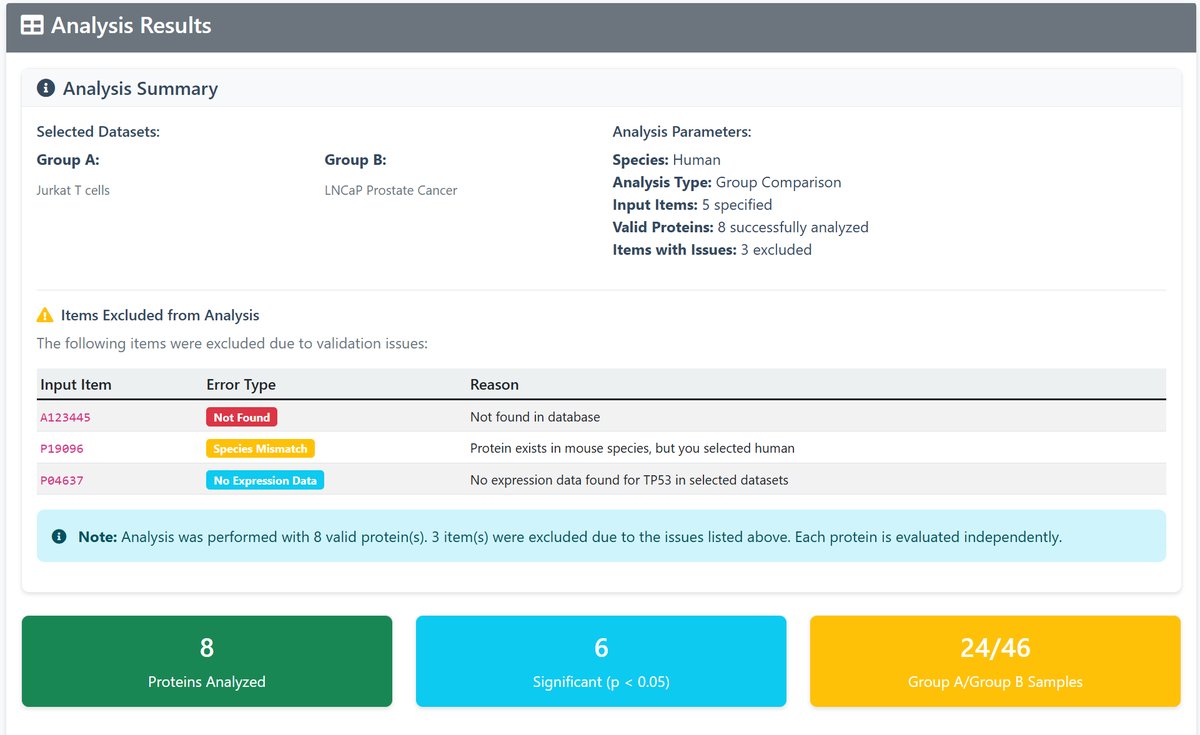The image size is (1200, 735).
Task: Click the cyan Significant (p < 0.05) card
Action: [601, 661]
